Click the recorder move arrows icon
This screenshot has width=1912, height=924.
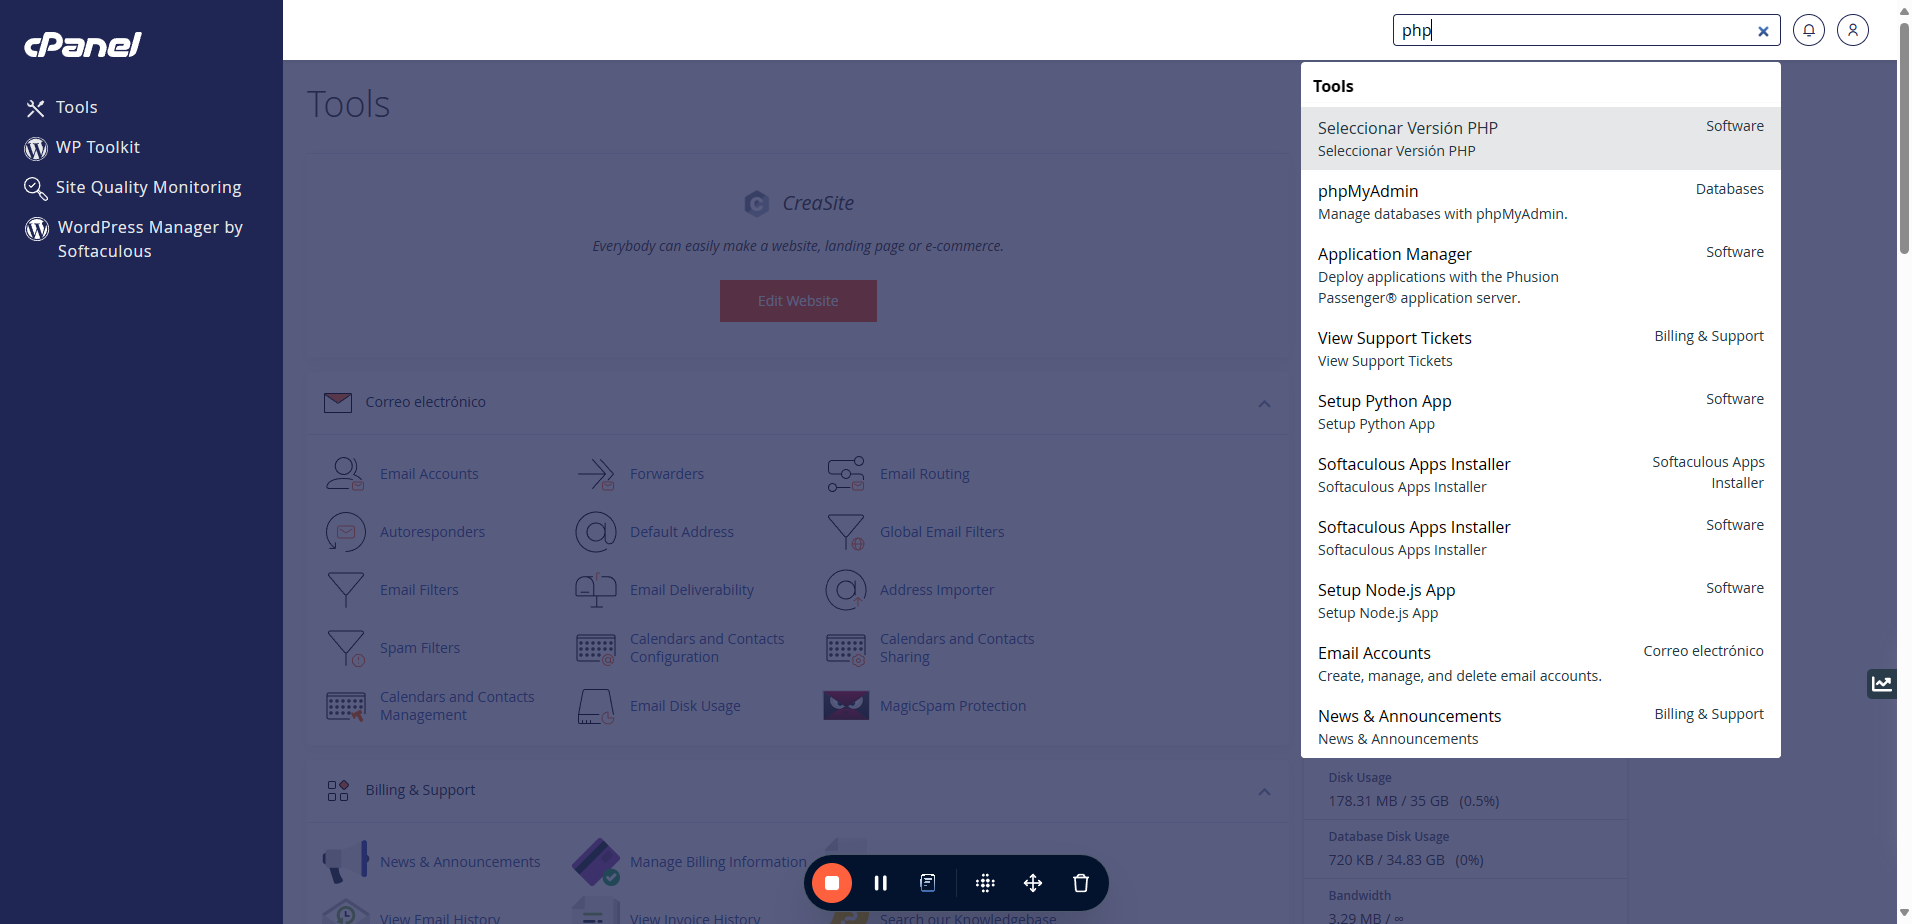[x=1033, y=883]
